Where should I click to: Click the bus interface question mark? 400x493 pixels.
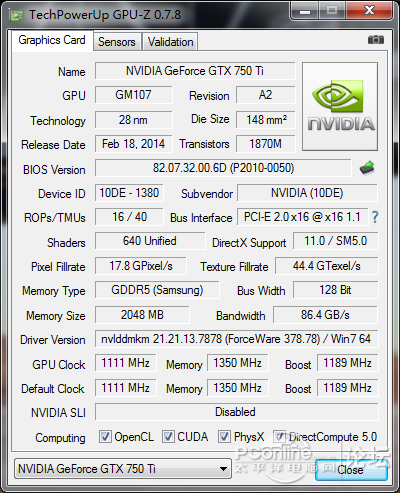point(375,217)
